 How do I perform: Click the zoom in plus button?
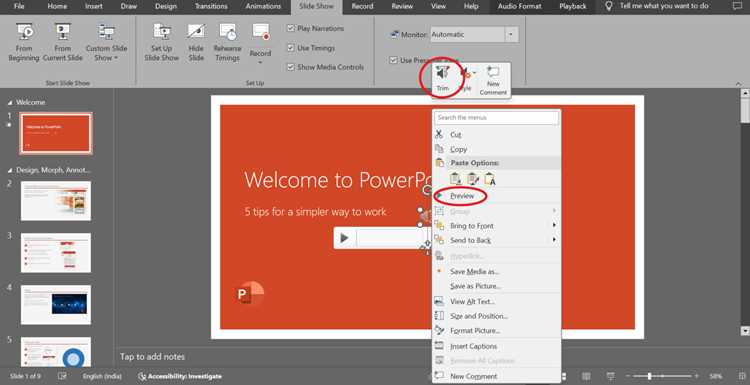pyautogui.click(x=696, y=376)
